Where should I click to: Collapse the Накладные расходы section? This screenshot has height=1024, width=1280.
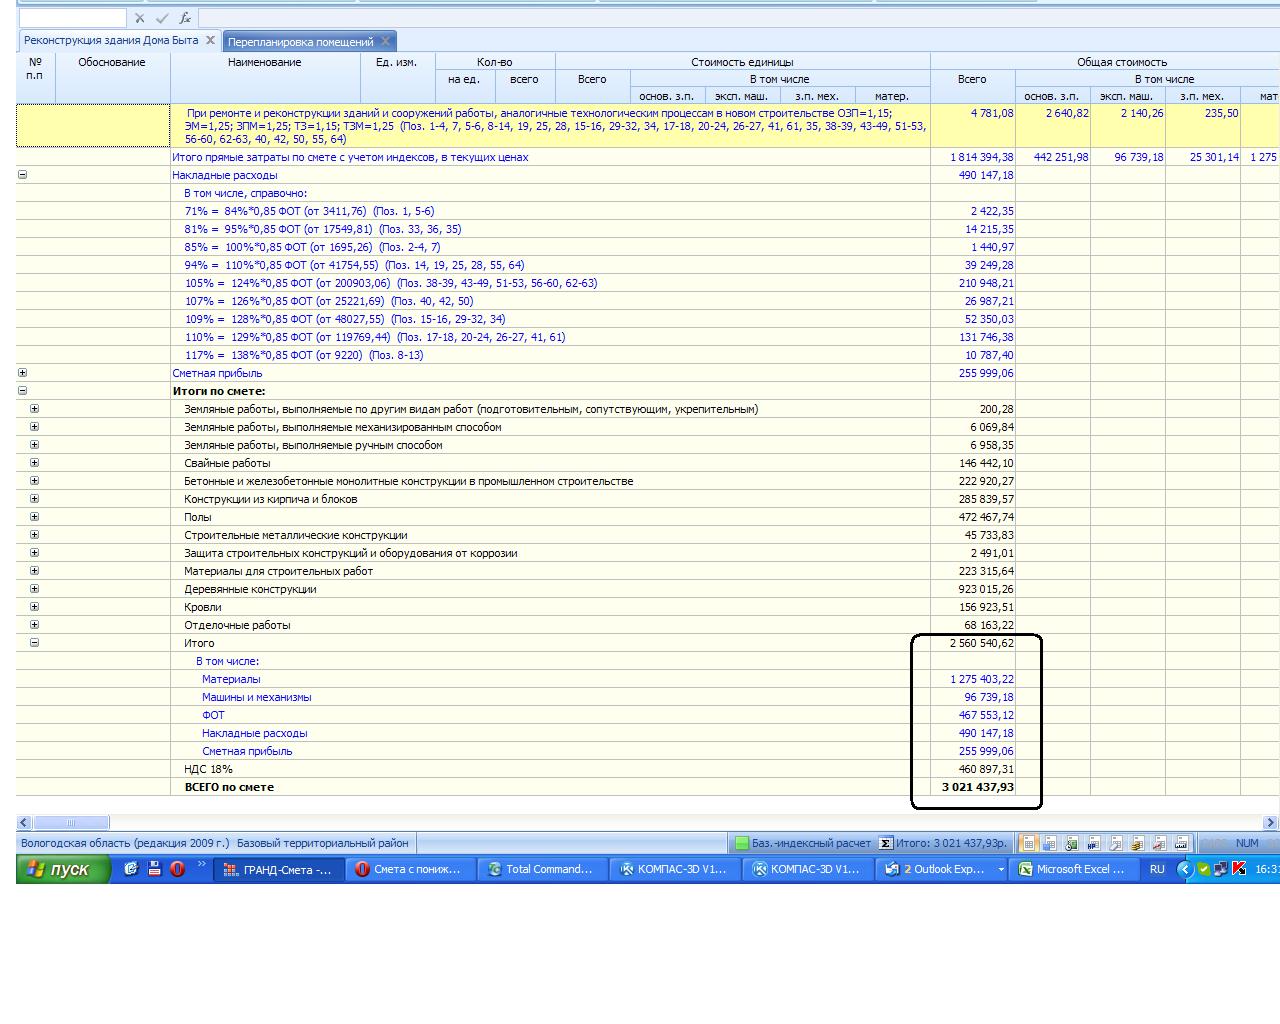click(x=22, y=175)
